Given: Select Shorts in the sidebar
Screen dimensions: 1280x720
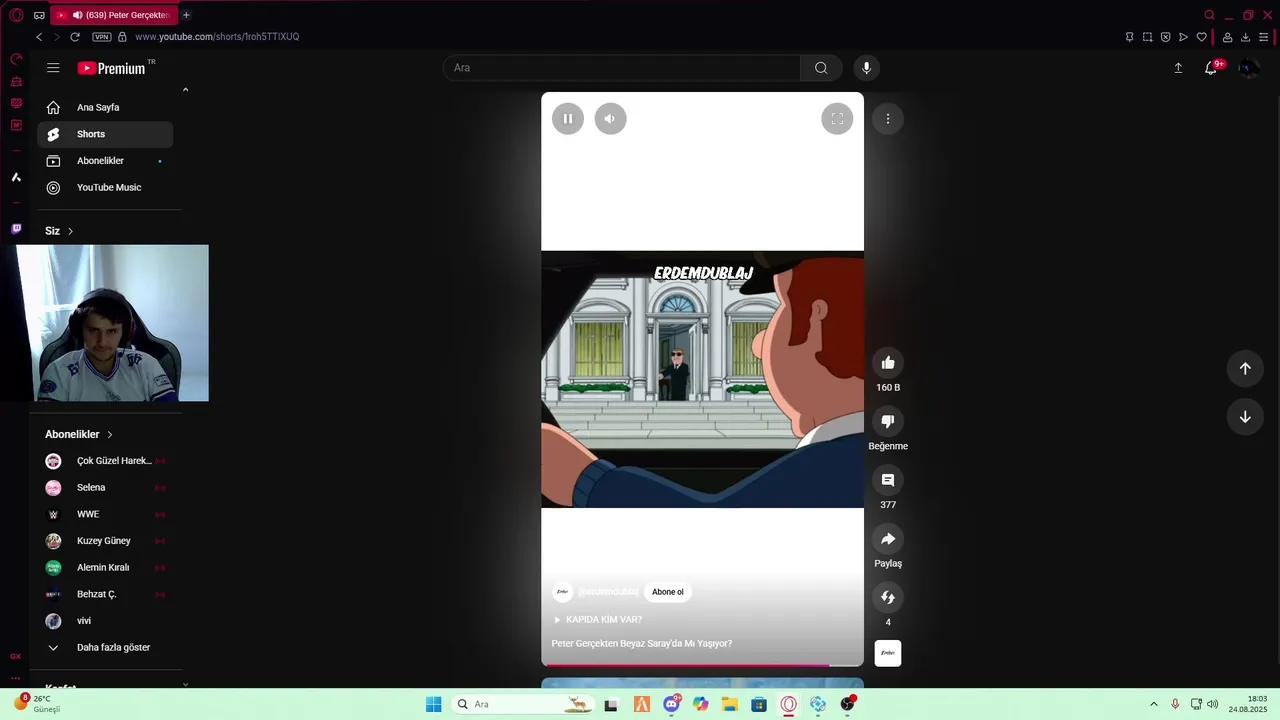Looking at the screenshot, I should click(105, 134).
